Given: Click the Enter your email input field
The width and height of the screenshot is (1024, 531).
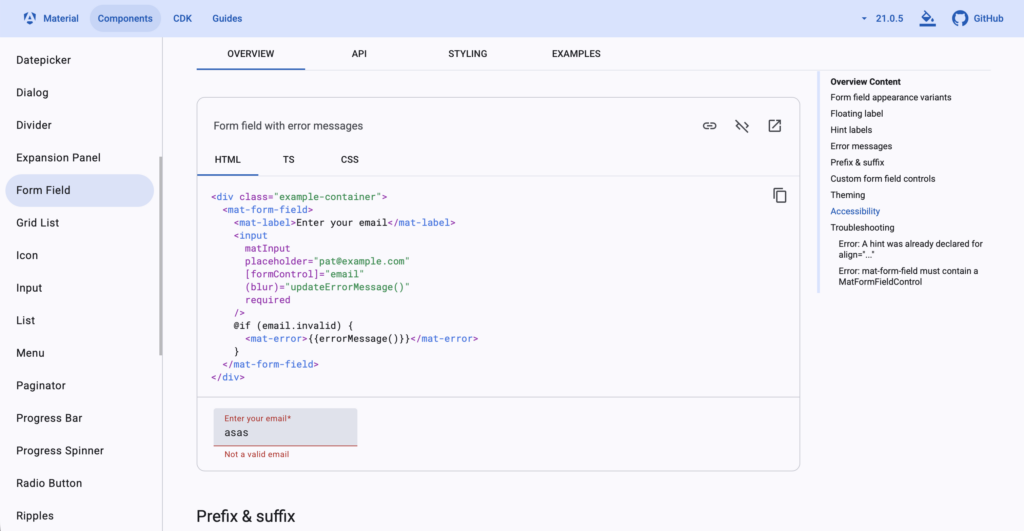Looking at the screenshot, I should [x=285, y=433].
